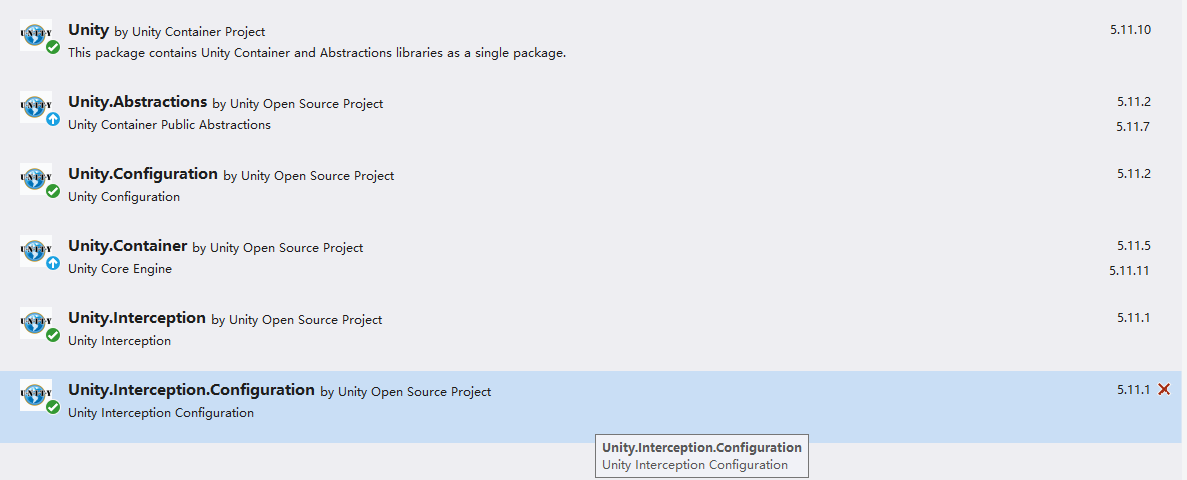
Task: Click Unity package green installed checkmark
Action: 53,47
